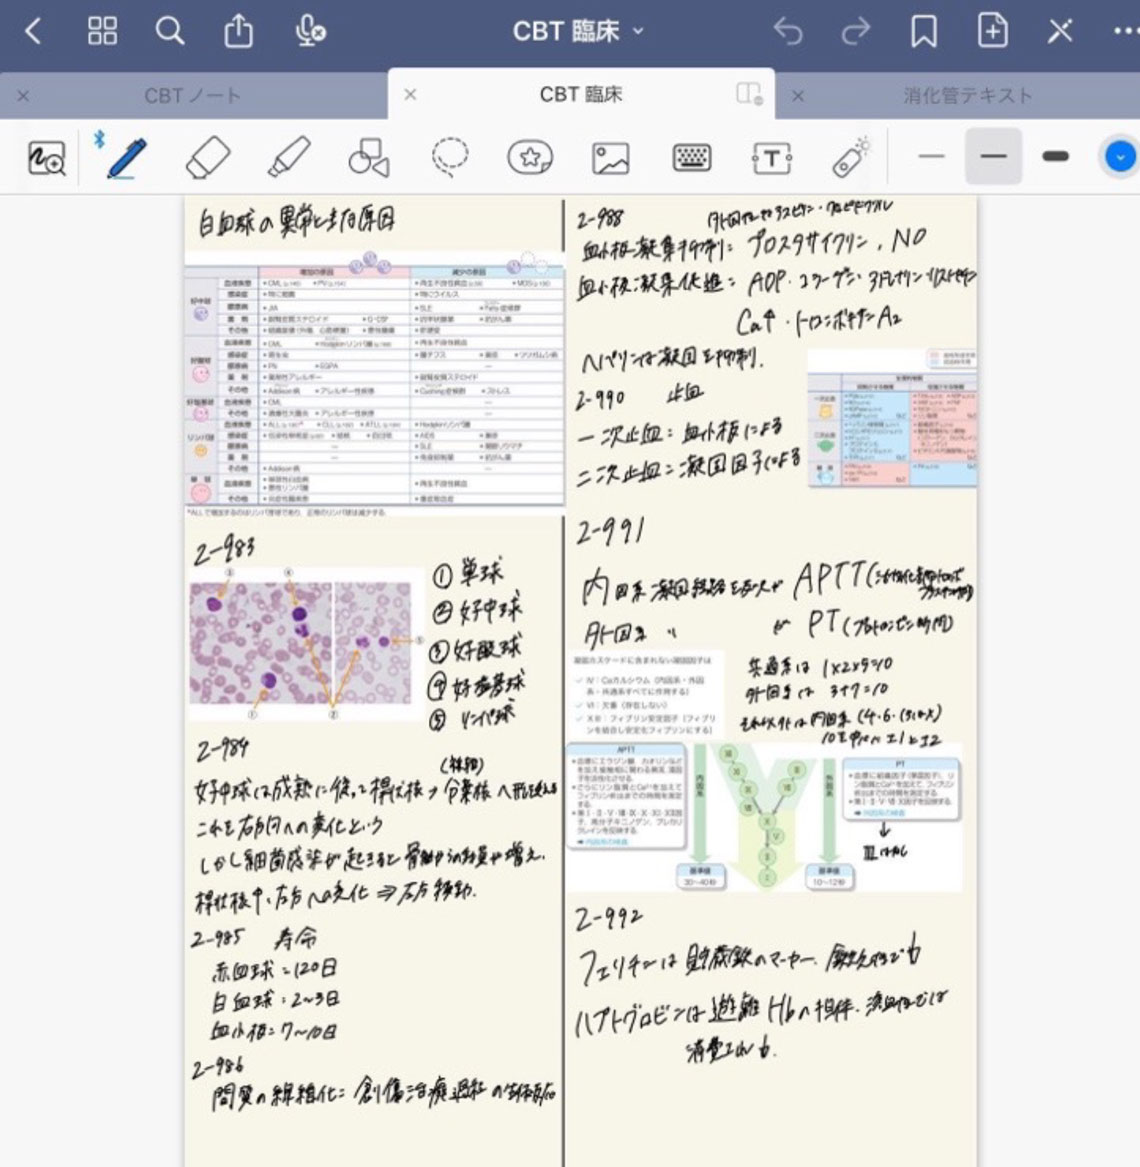Open the thumbnail grid view
Screen dimensions: 1140x1167
point(102,31)
